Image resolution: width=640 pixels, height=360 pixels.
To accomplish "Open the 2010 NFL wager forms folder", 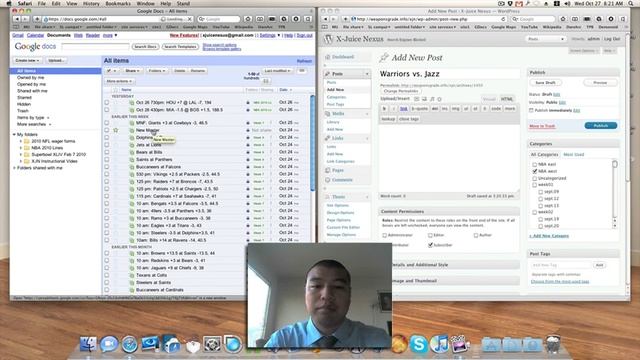I will point(53,141).
